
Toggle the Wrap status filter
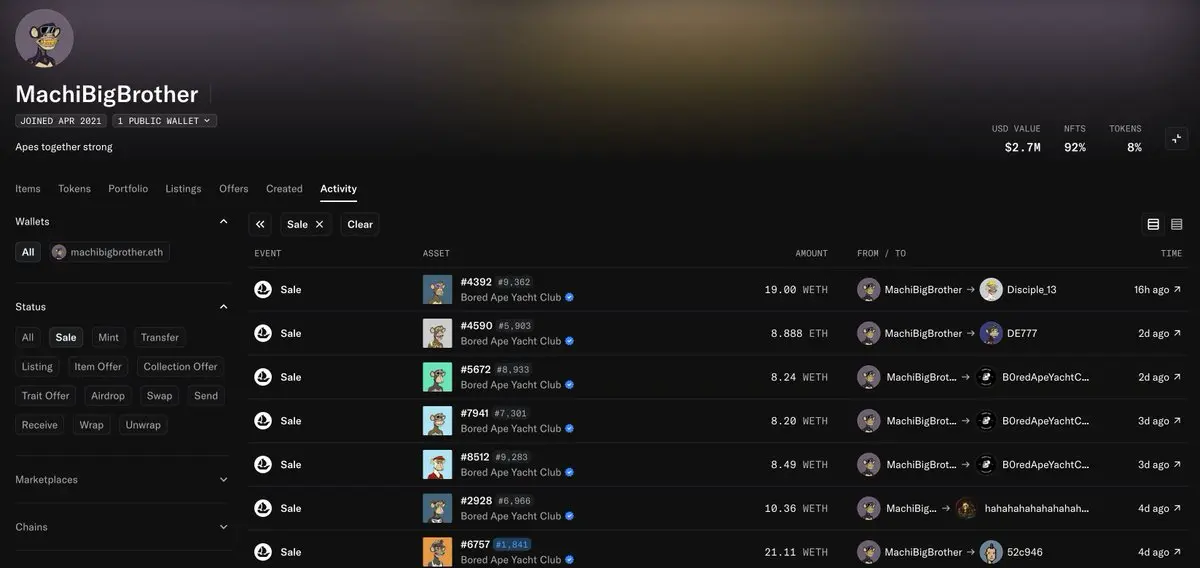pyautogui.click(x=91, y=425)
